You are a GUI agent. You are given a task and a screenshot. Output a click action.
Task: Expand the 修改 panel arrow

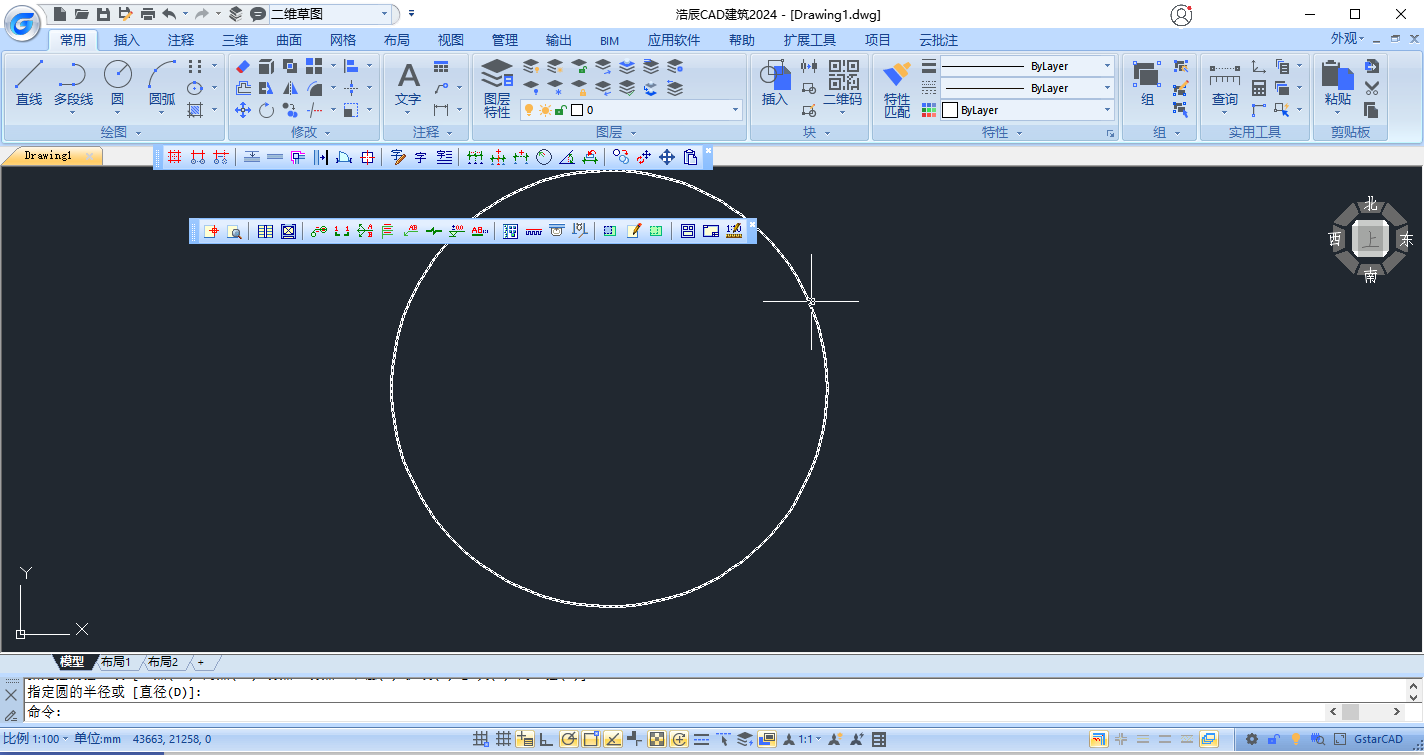pyautogui.click(x=326, y=132)
